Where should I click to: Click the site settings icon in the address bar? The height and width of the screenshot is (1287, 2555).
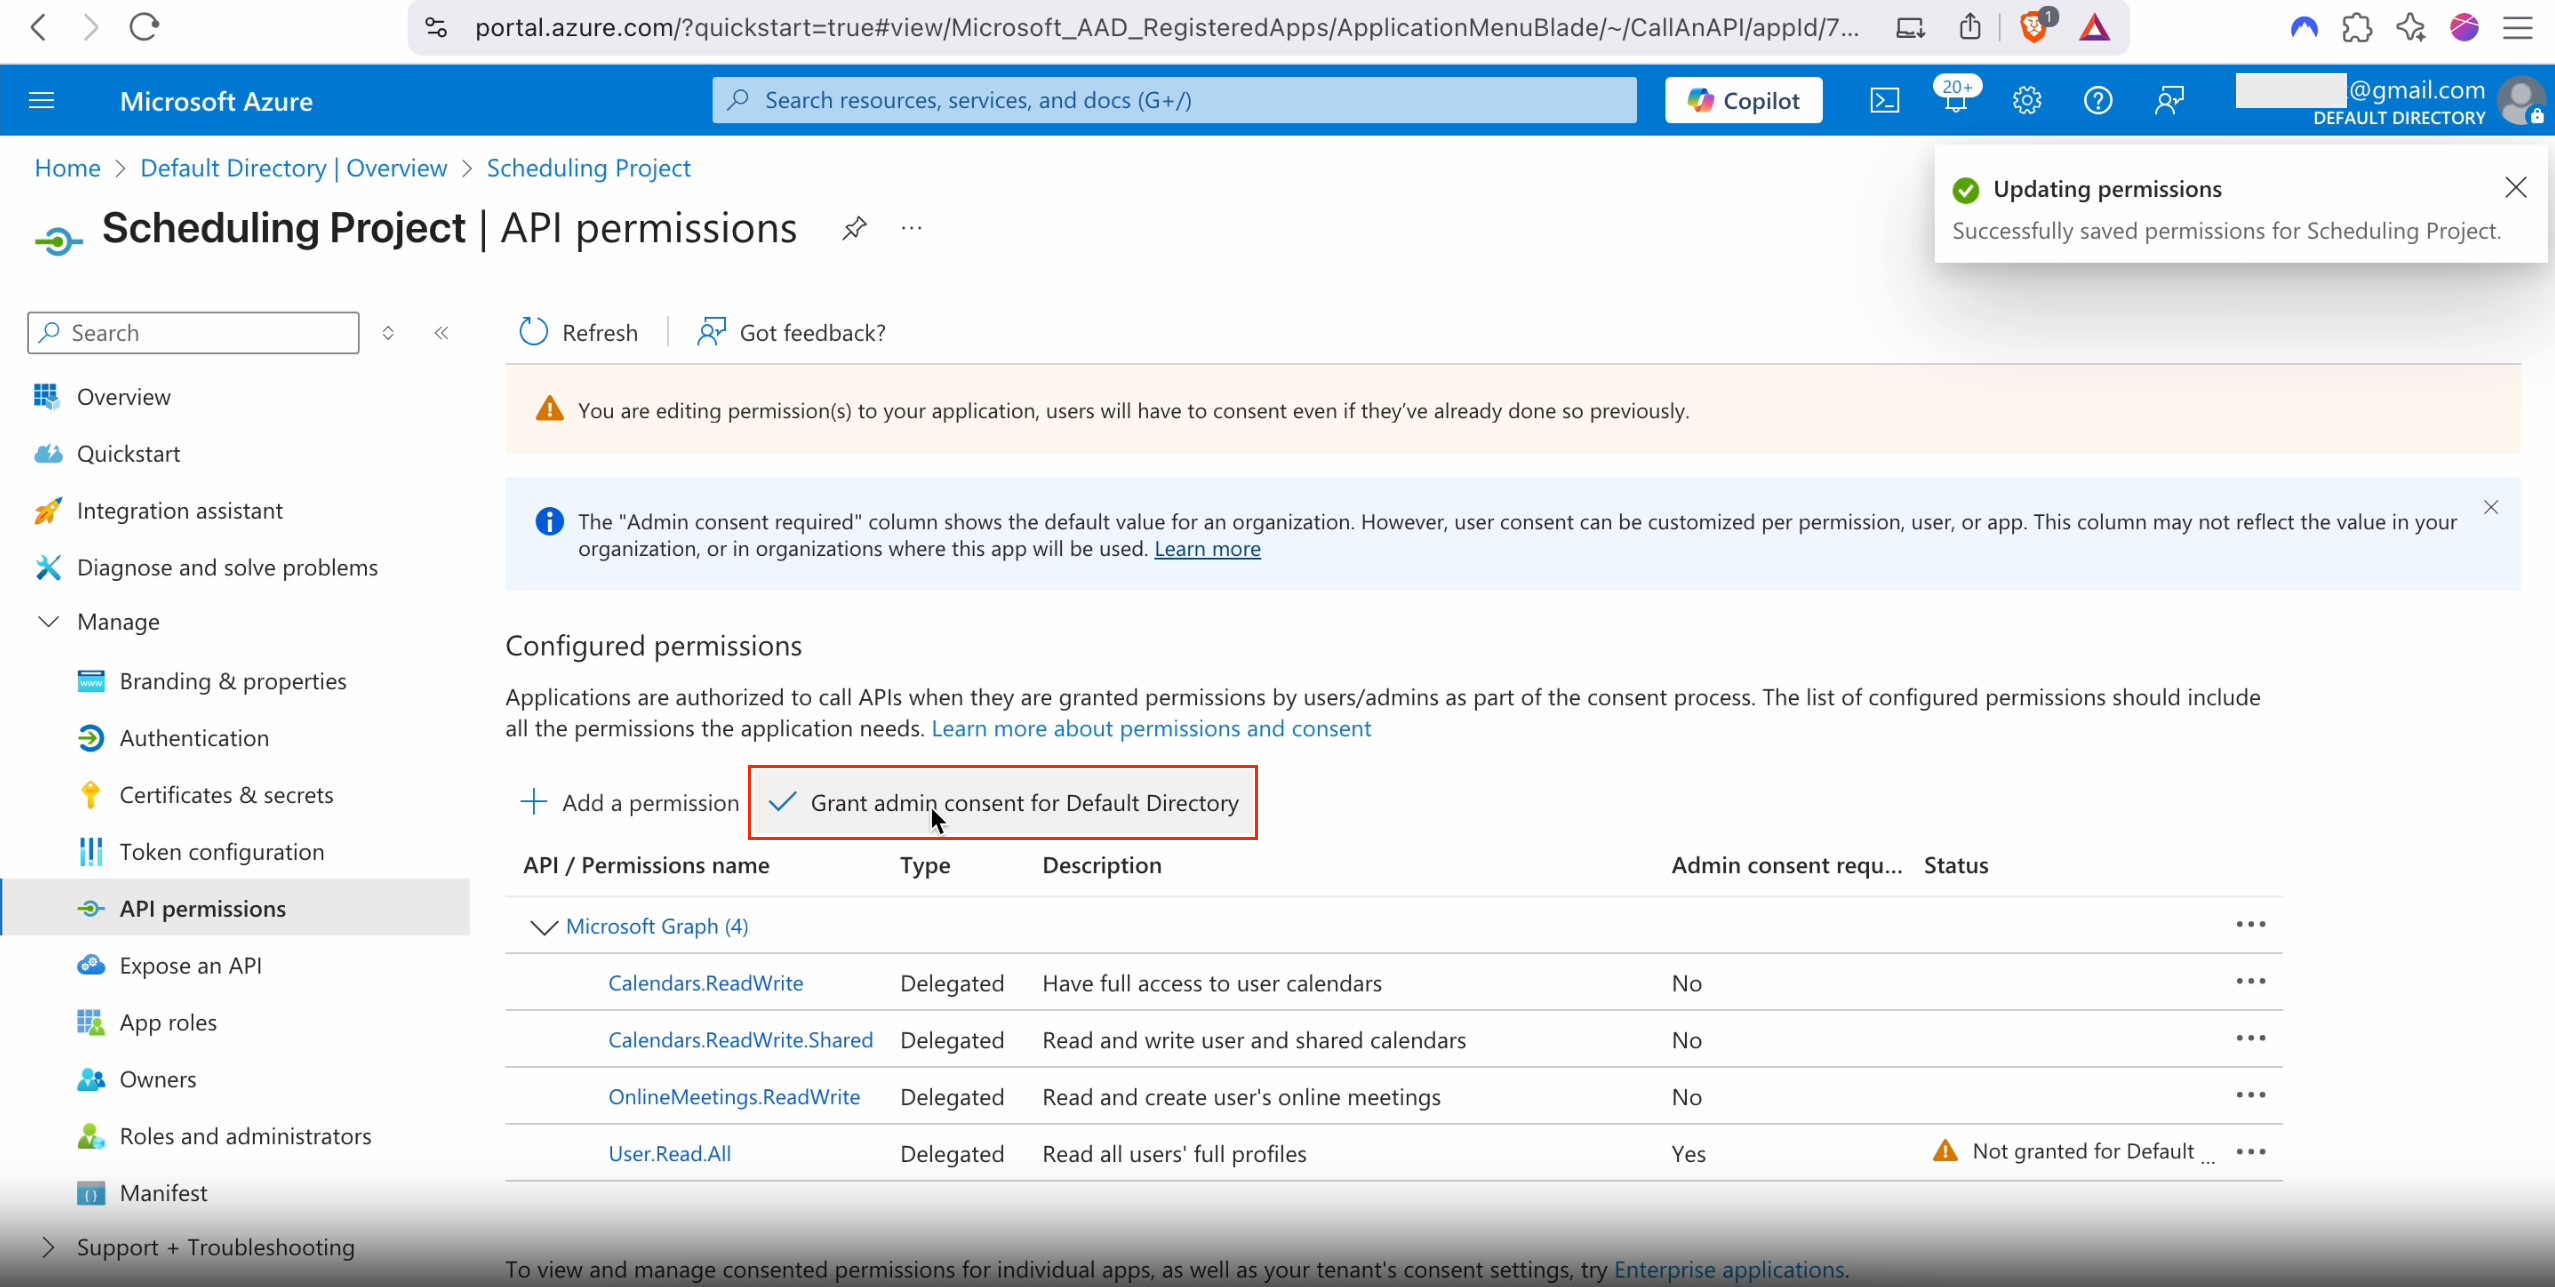pyautogui.click(x=436, y=27)
